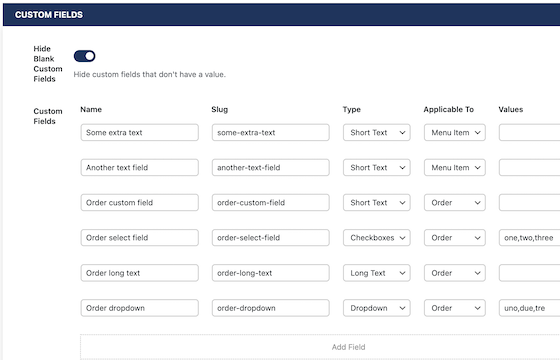Open Applicable To dropdown for 'Another text field'
560x360 pixels.
455,168
